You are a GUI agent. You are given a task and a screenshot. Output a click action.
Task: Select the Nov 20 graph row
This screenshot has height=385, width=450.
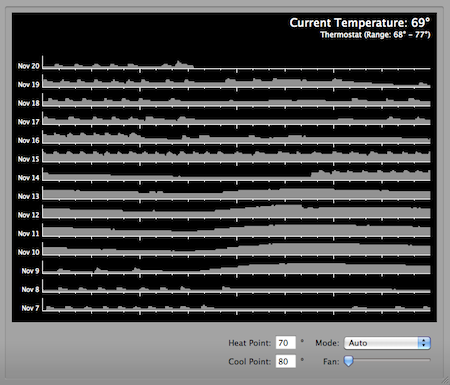236,63
